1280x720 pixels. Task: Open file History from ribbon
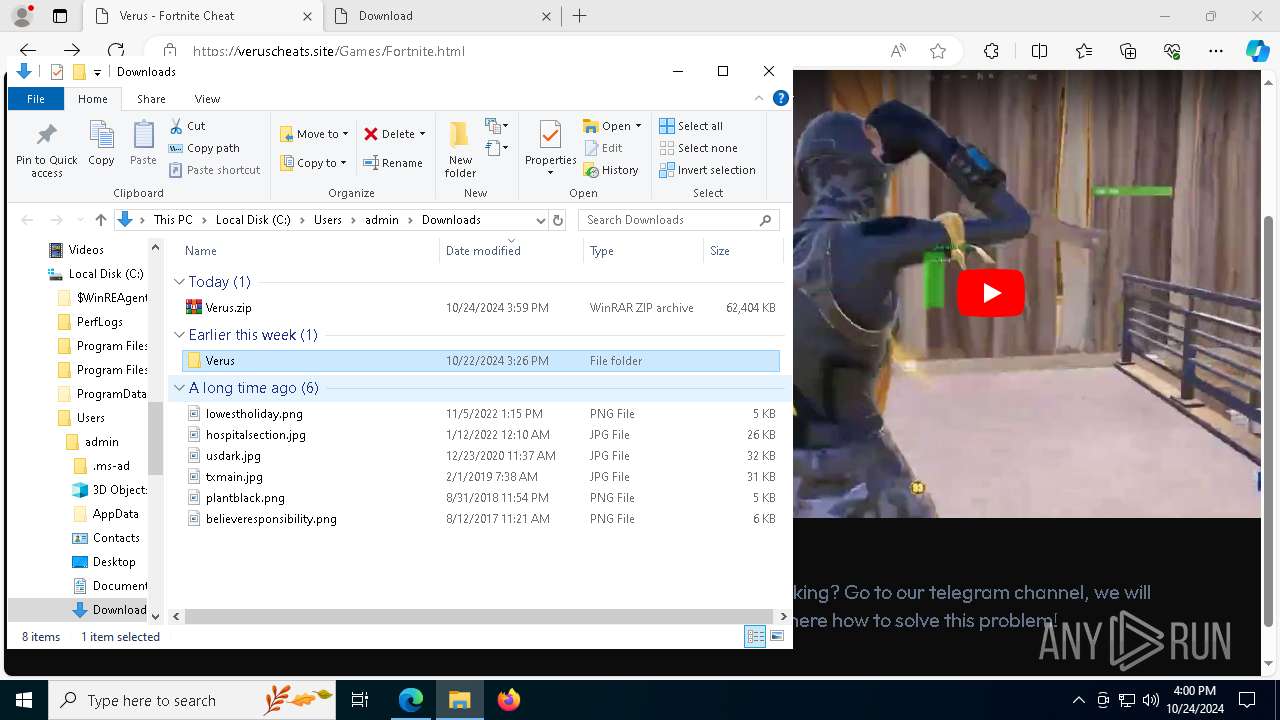pyautogui.click(x=611, y=170)
